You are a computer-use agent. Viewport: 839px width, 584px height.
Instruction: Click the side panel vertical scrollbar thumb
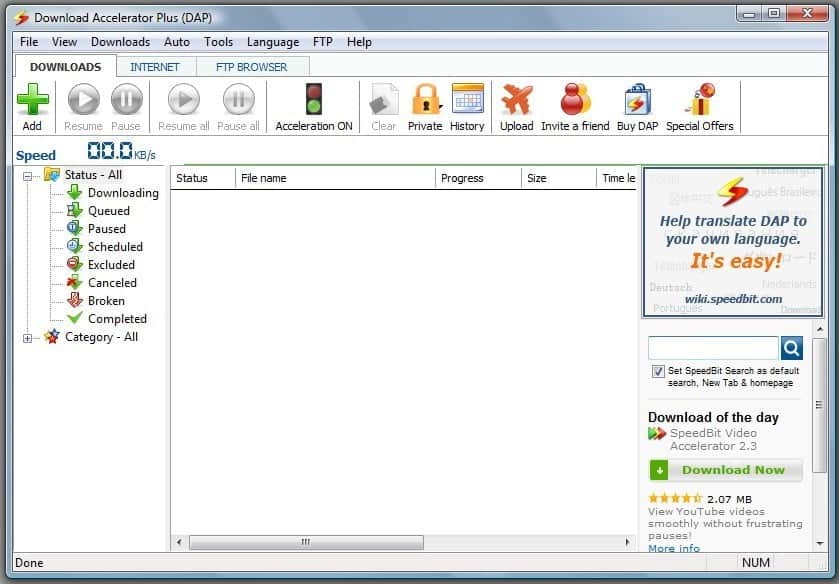click(819, 405)
